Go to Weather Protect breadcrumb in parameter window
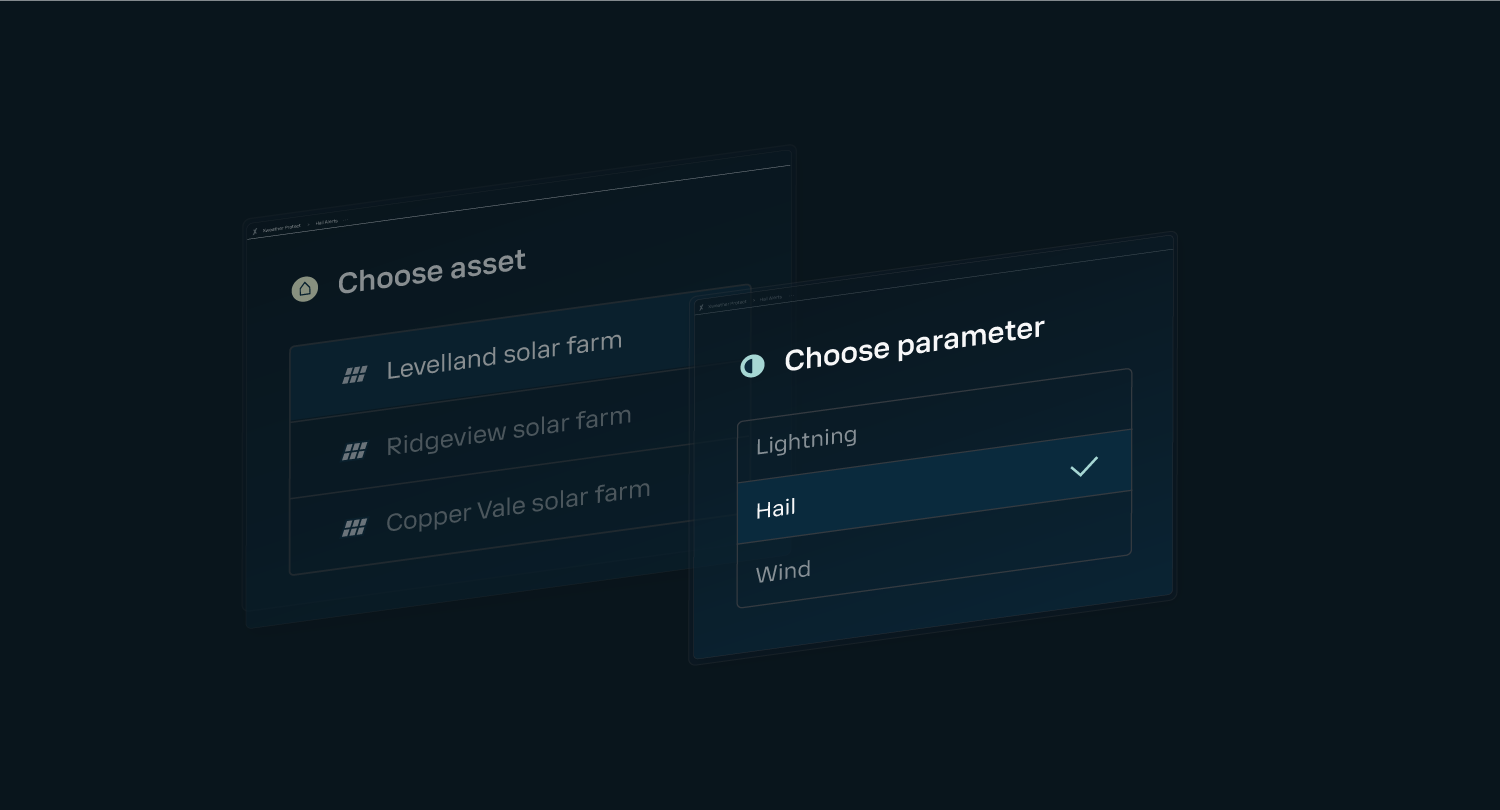This screenshot has height=810, width=1500. 728,304
